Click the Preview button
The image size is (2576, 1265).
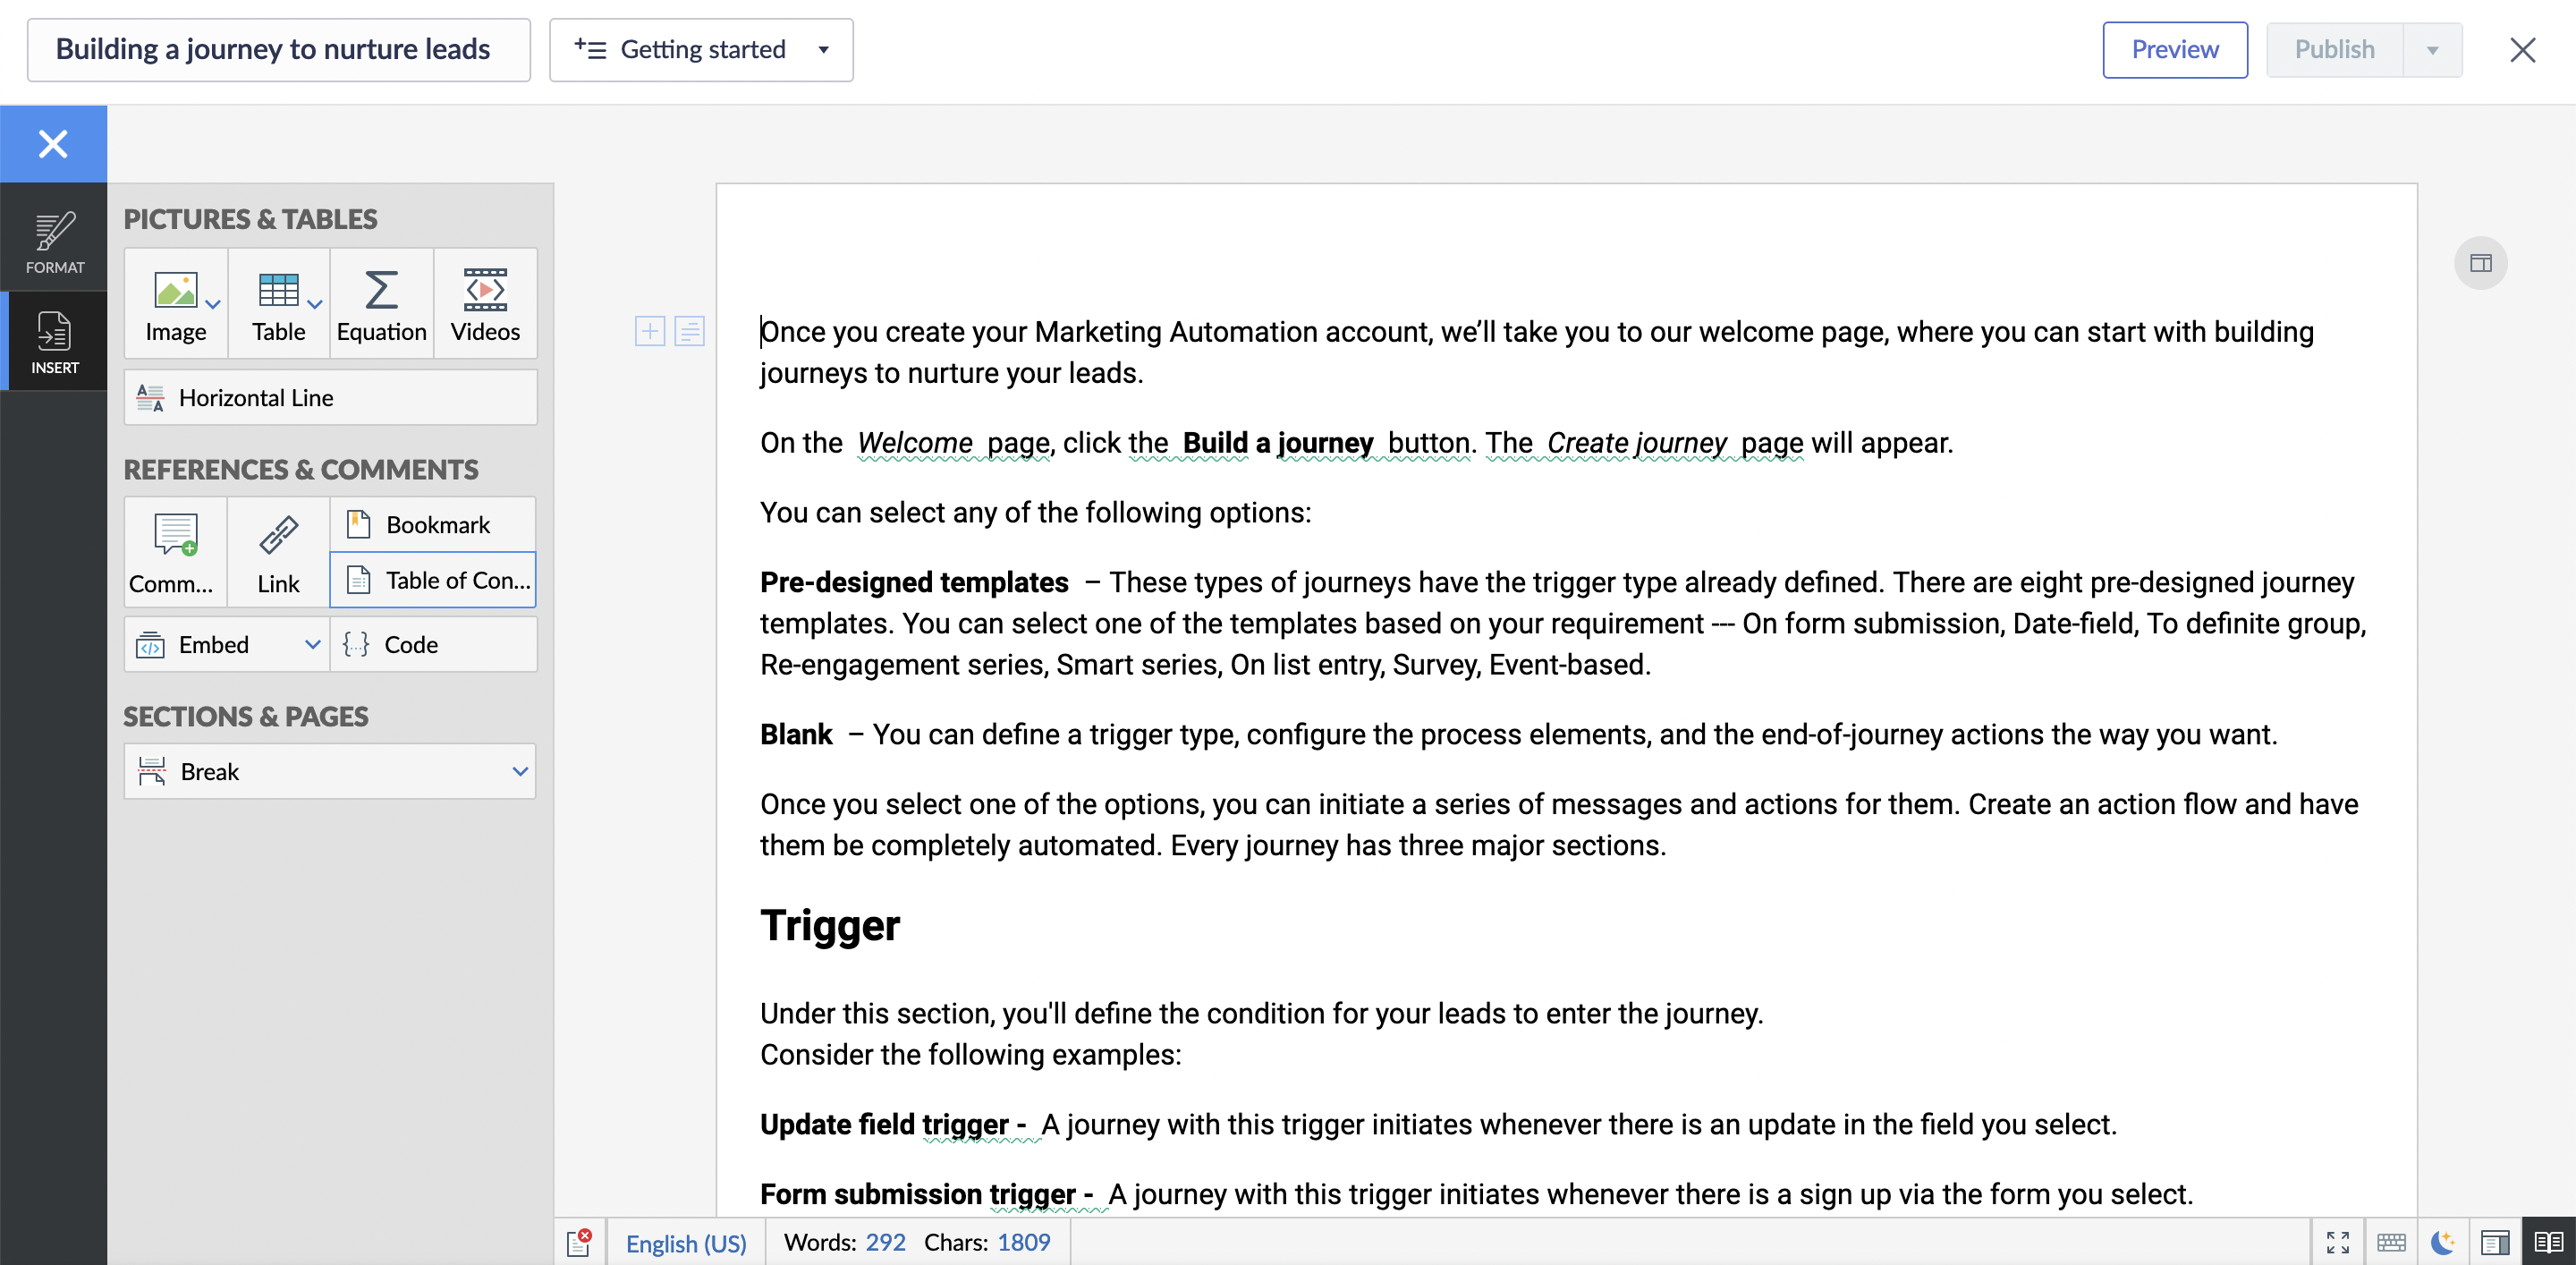click(2174, 50)
